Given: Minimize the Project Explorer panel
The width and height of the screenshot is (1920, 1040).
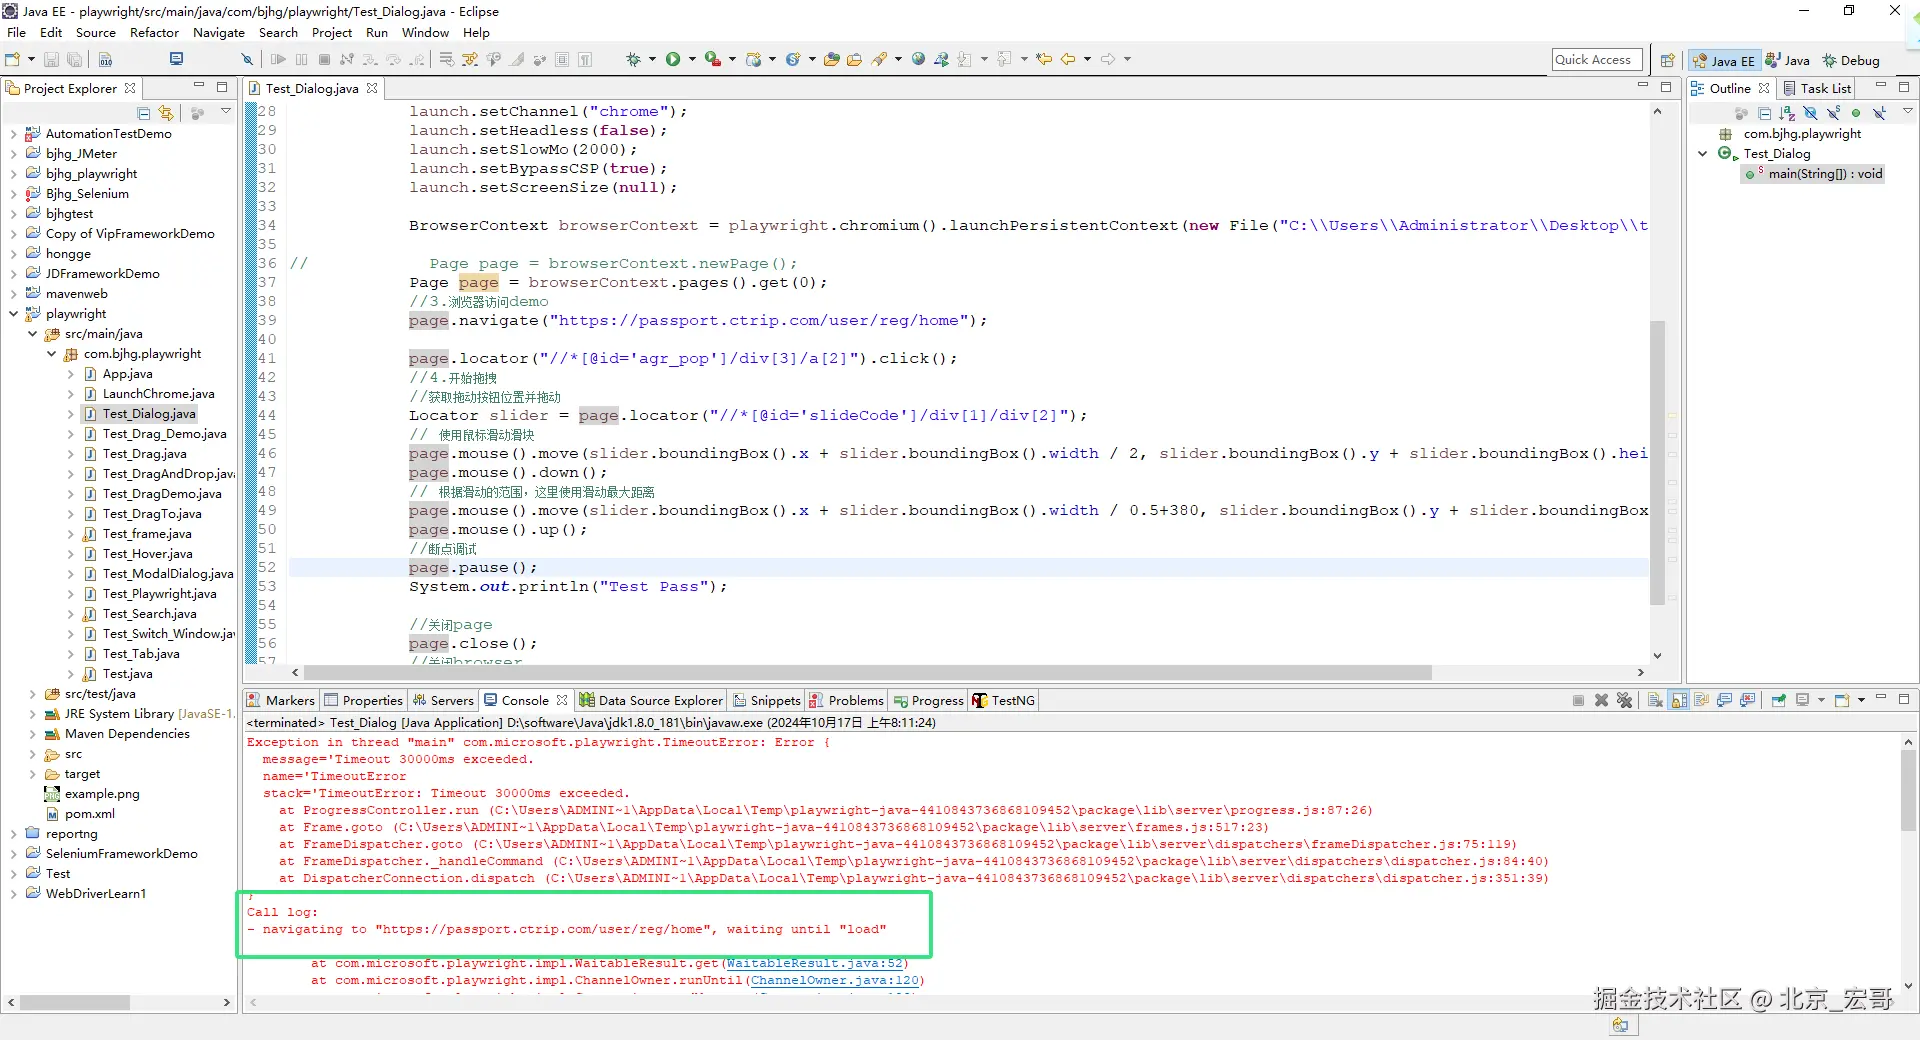Looking at the screenshot, I should (x=199, y=87).
